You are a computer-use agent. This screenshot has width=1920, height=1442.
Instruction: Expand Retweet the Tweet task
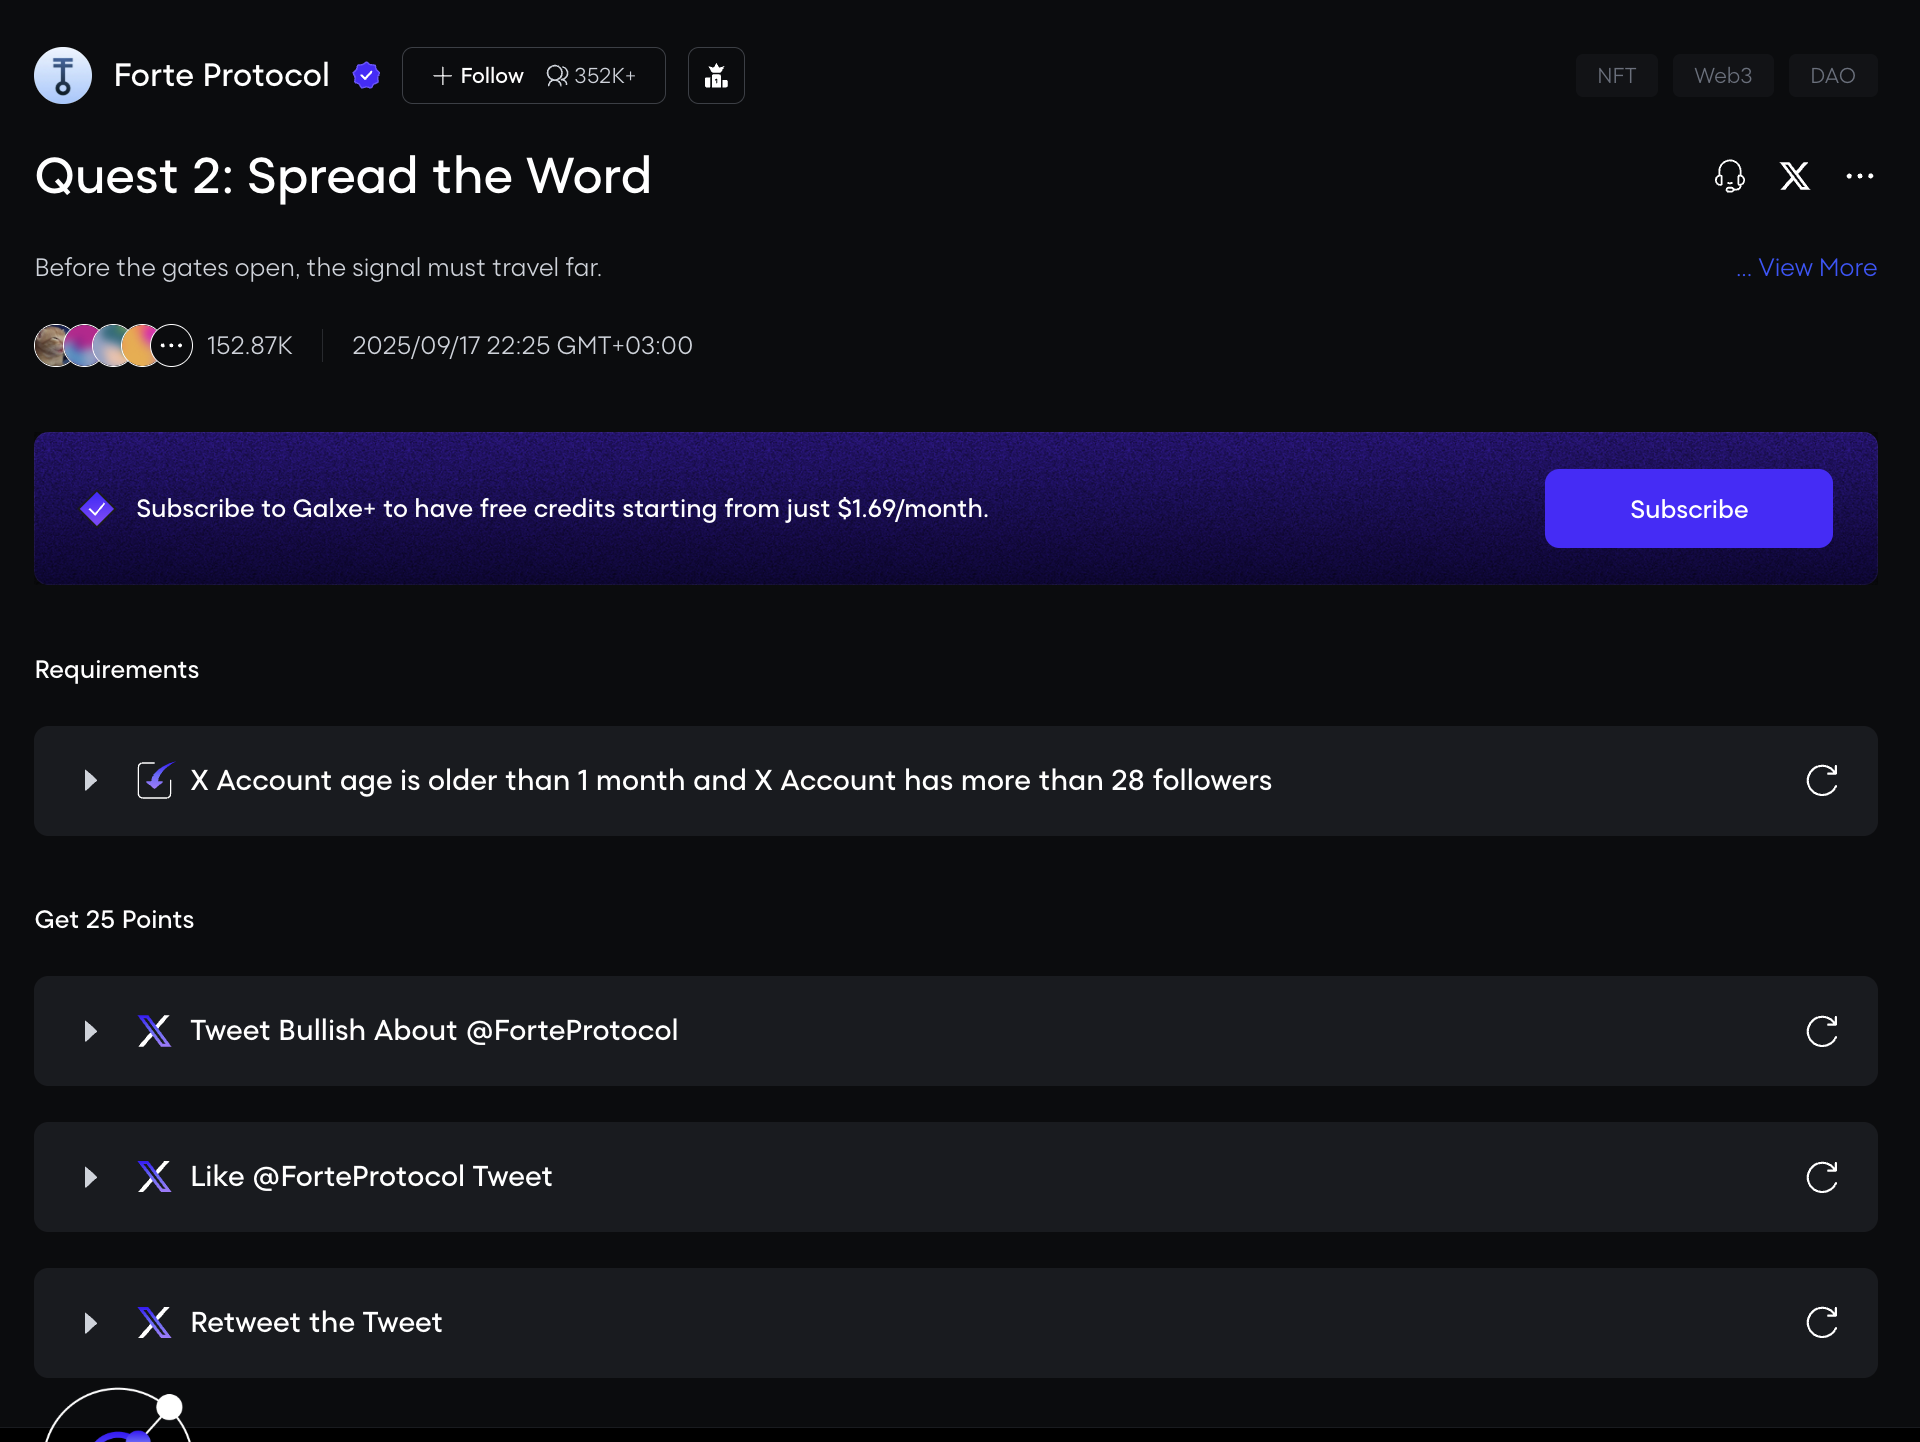pyautogui.click(x=90, y=1323)
